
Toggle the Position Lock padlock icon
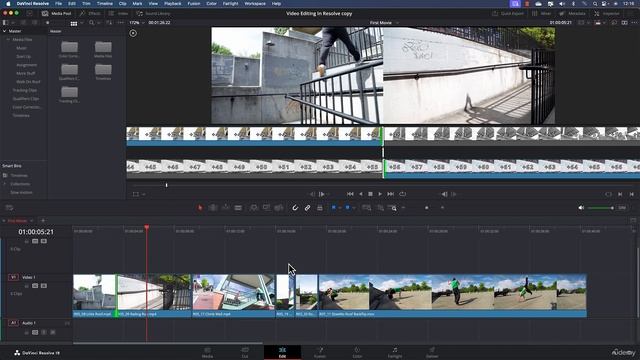(320, 208)
